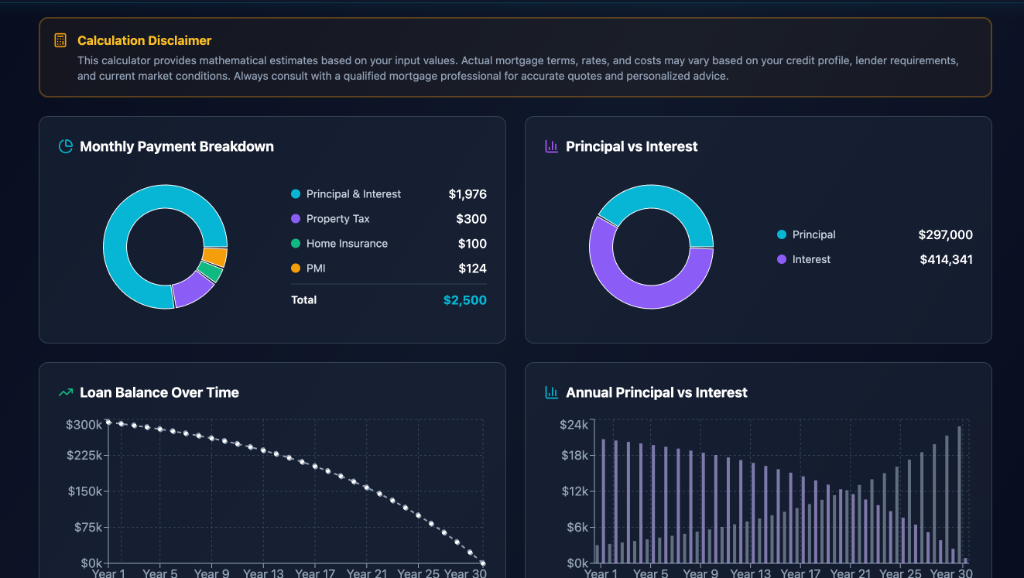Click the Principal vs Interest card title
This screenshot has height=578, width=1024.
pyautogui.click(x=632, y=146)
